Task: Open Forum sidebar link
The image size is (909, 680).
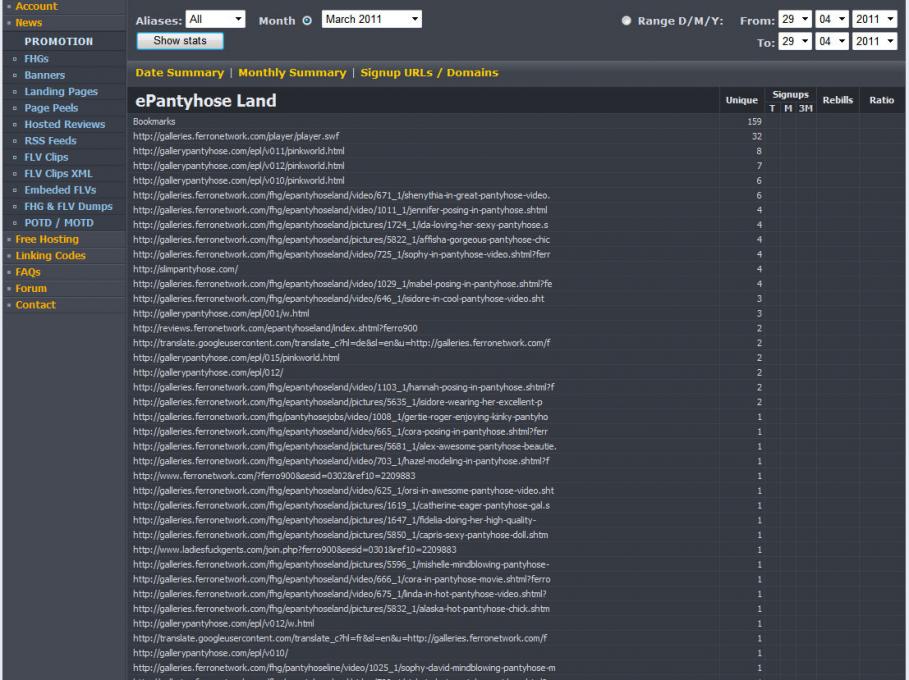Action: pyautogui.click(x=31, y=288)
